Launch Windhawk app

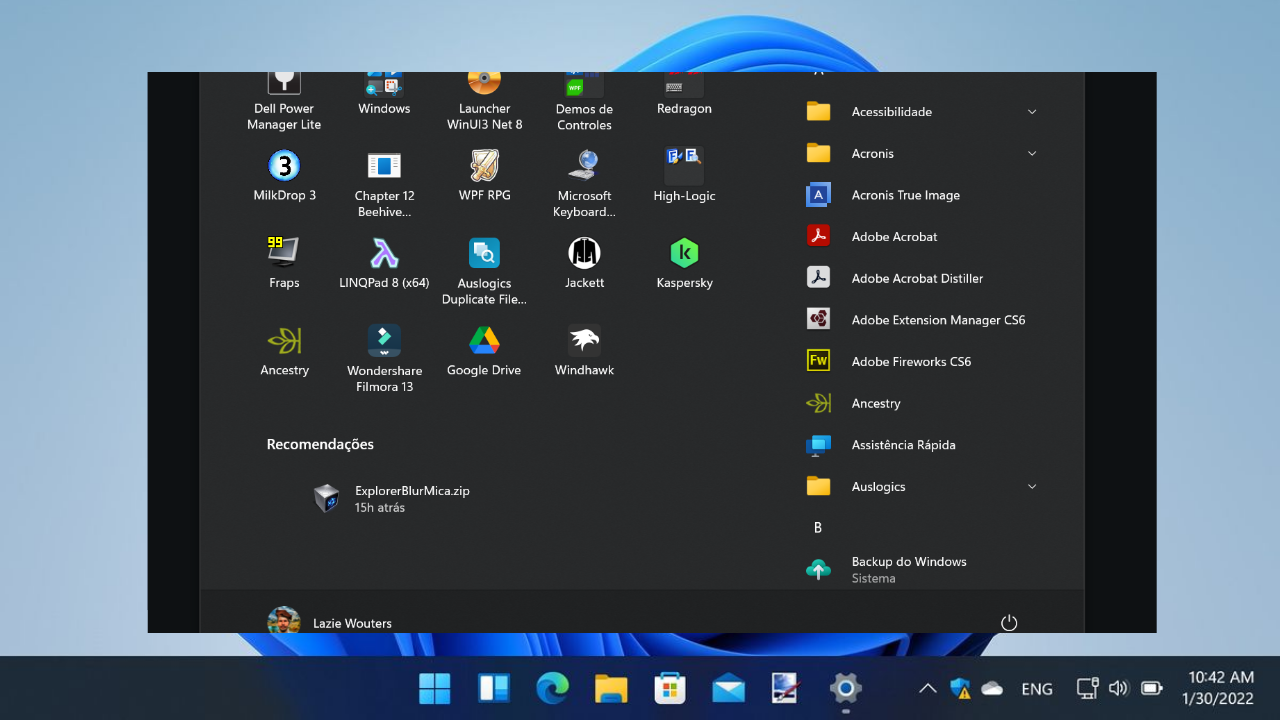[x=584, y=350]
